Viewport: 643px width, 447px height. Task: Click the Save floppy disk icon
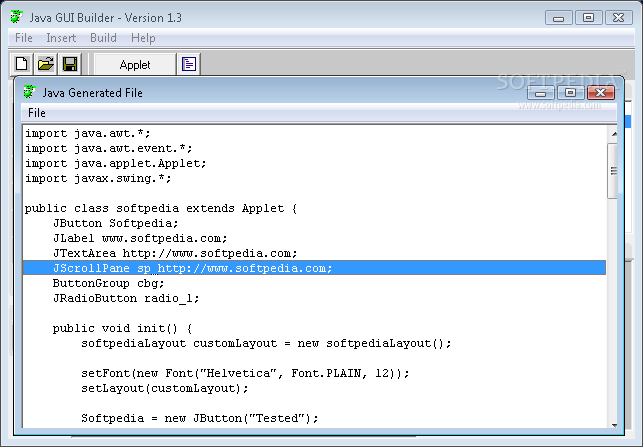70,64
